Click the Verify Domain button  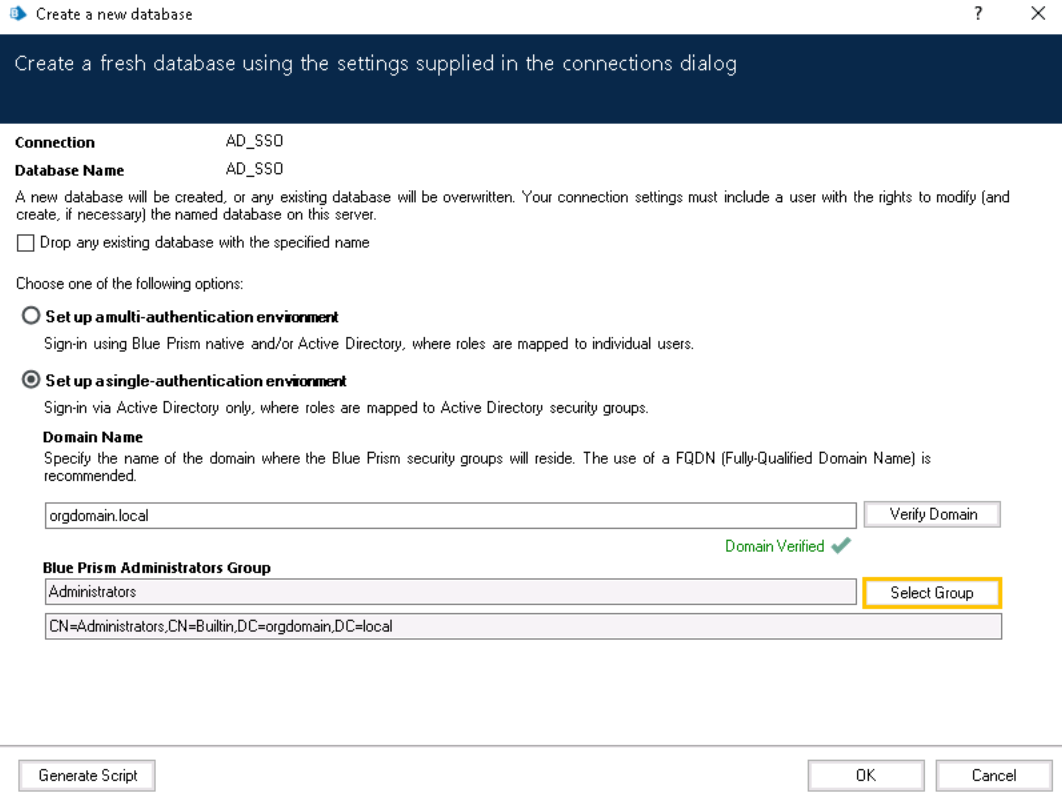tap(932, 515)
